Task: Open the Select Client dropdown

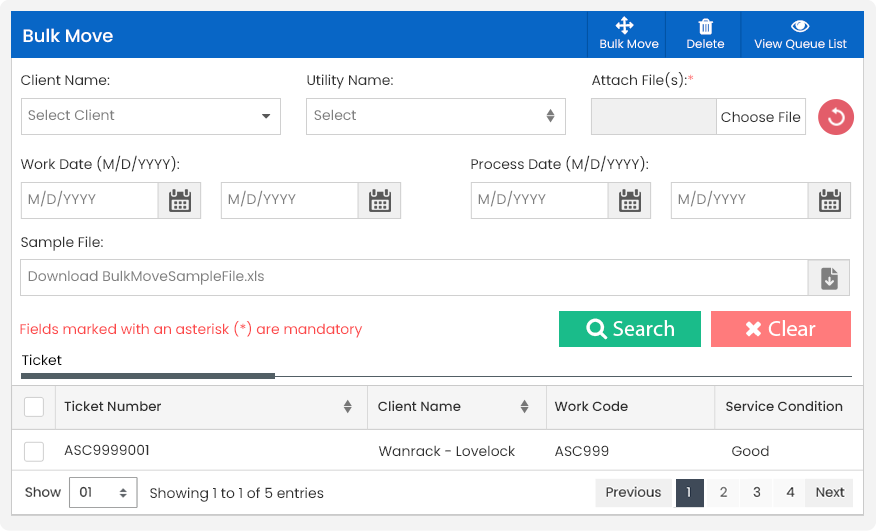Action: pos(151,116)
